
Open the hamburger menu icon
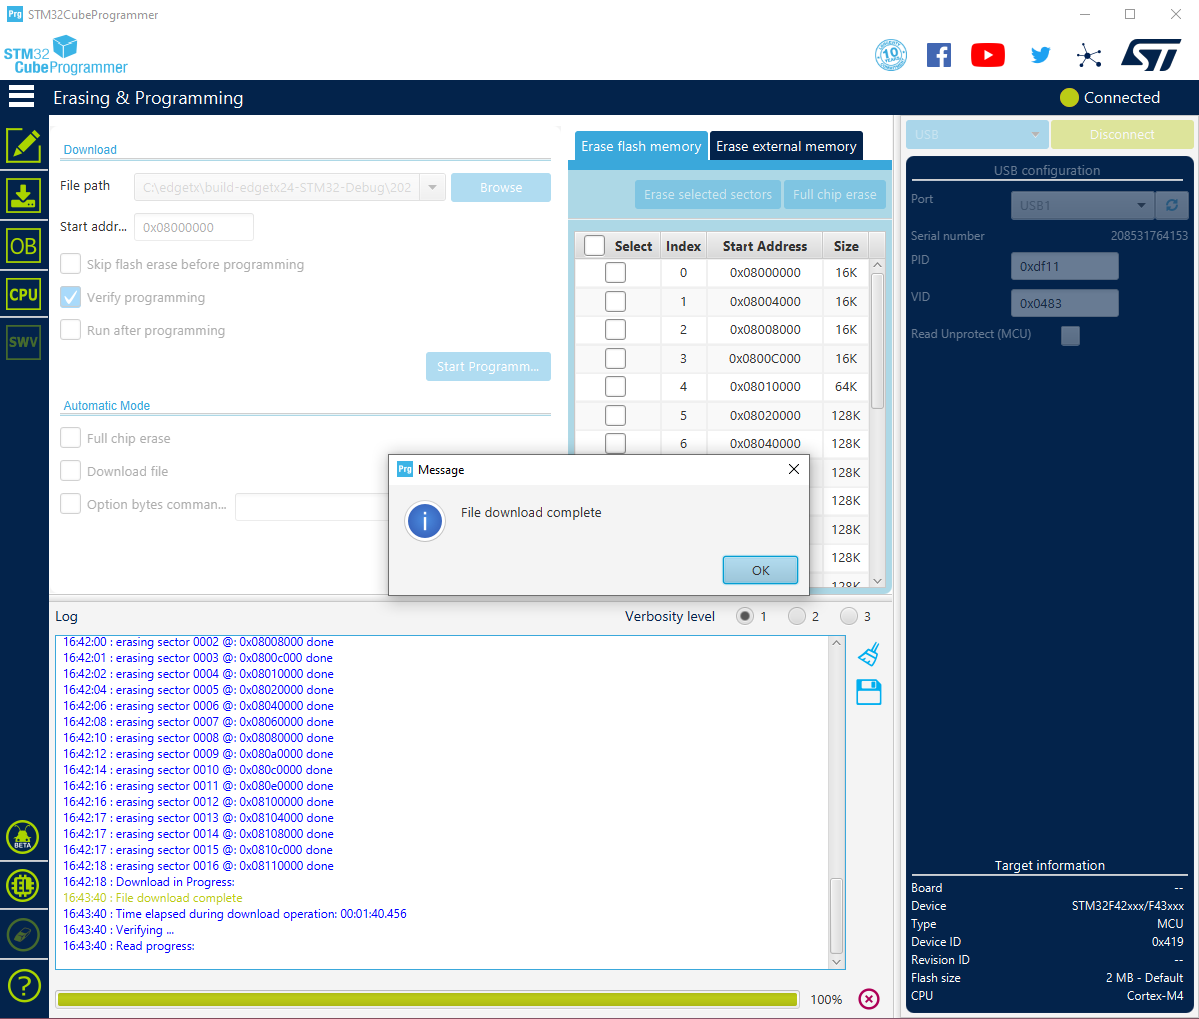click(21, 96)
